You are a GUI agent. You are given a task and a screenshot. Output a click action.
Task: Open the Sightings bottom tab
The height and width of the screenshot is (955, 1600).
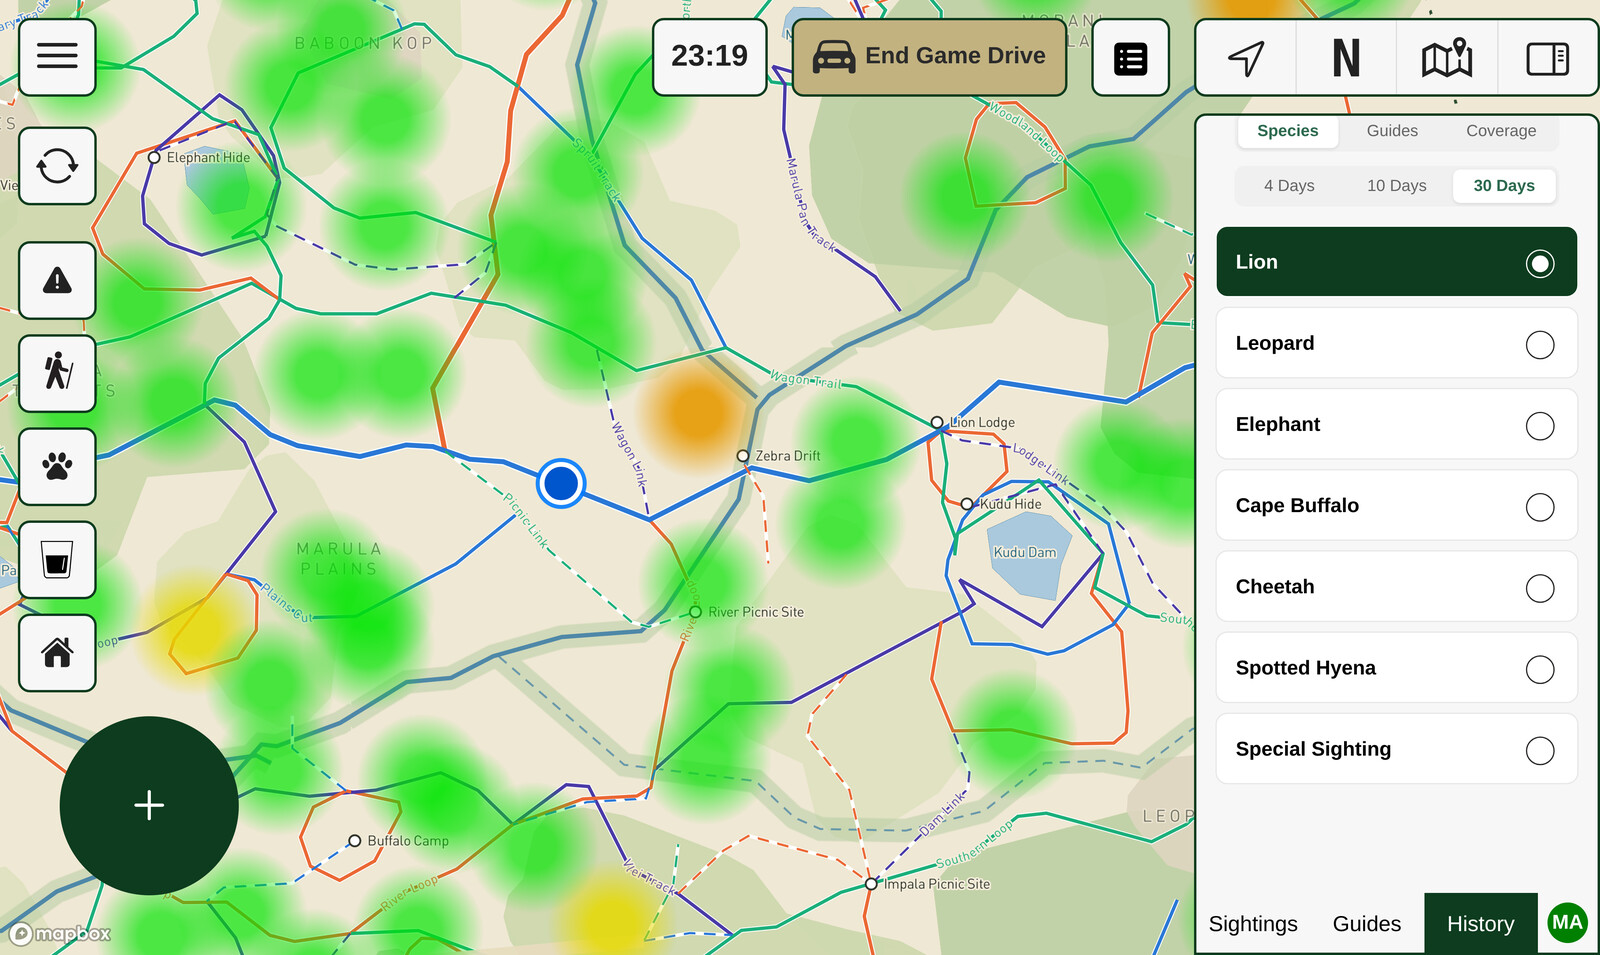pos(1253,924)
